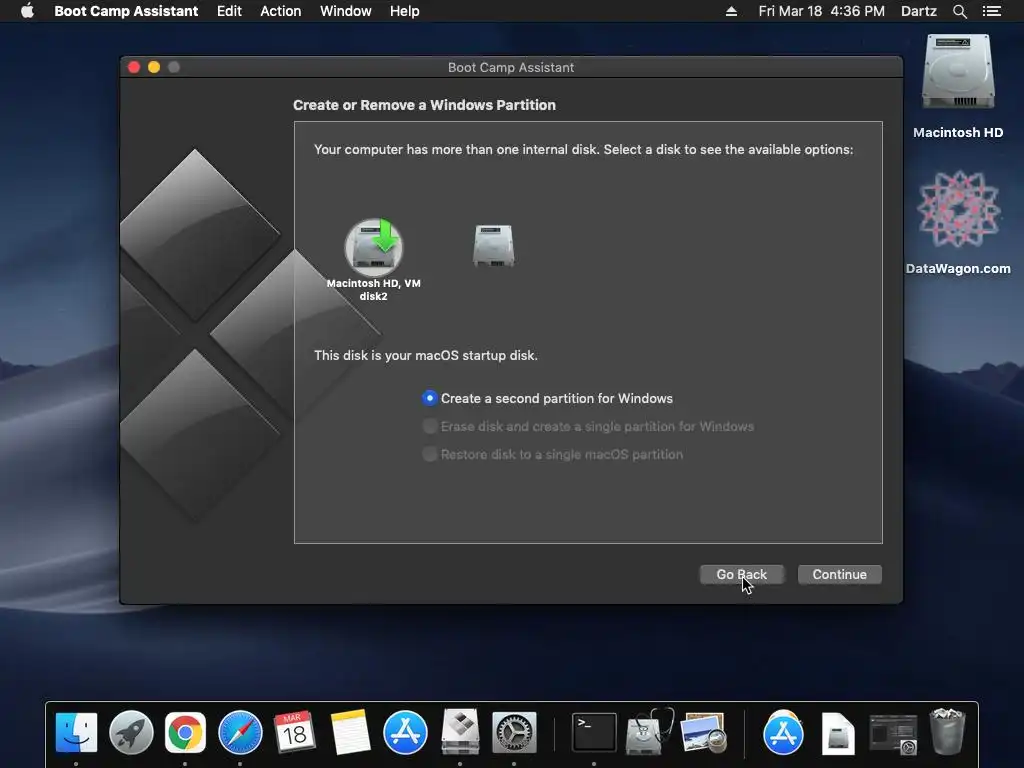This screenshot has width=1024, height=768.
Task: Open Notification Center list icon
Action: [991, 11]
